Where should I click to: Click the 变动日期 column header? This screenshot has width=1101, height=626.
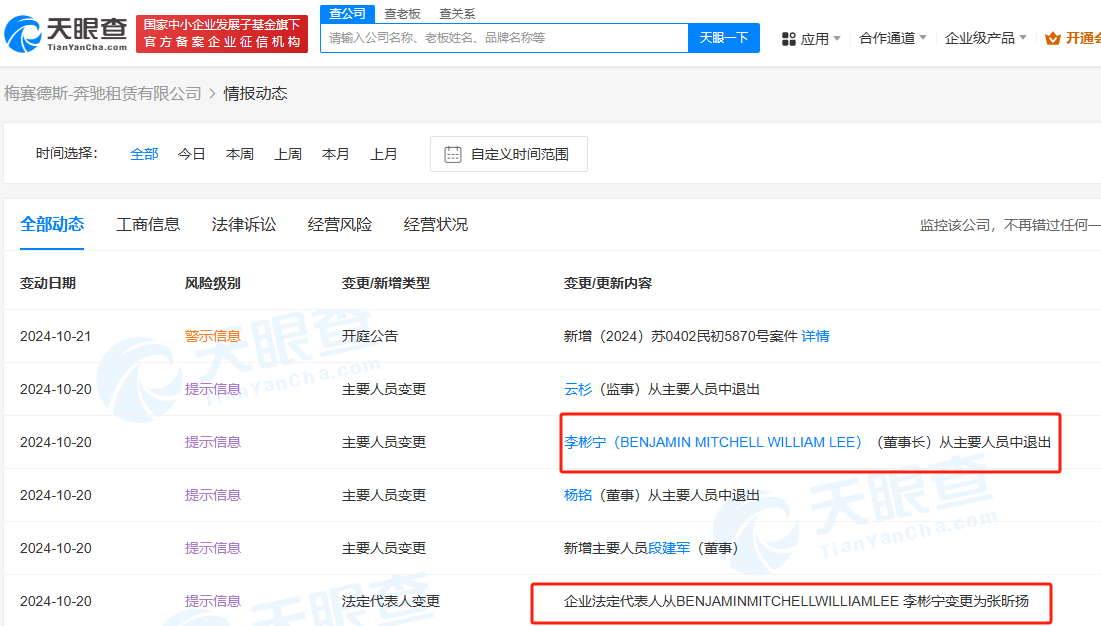(48, 284)
